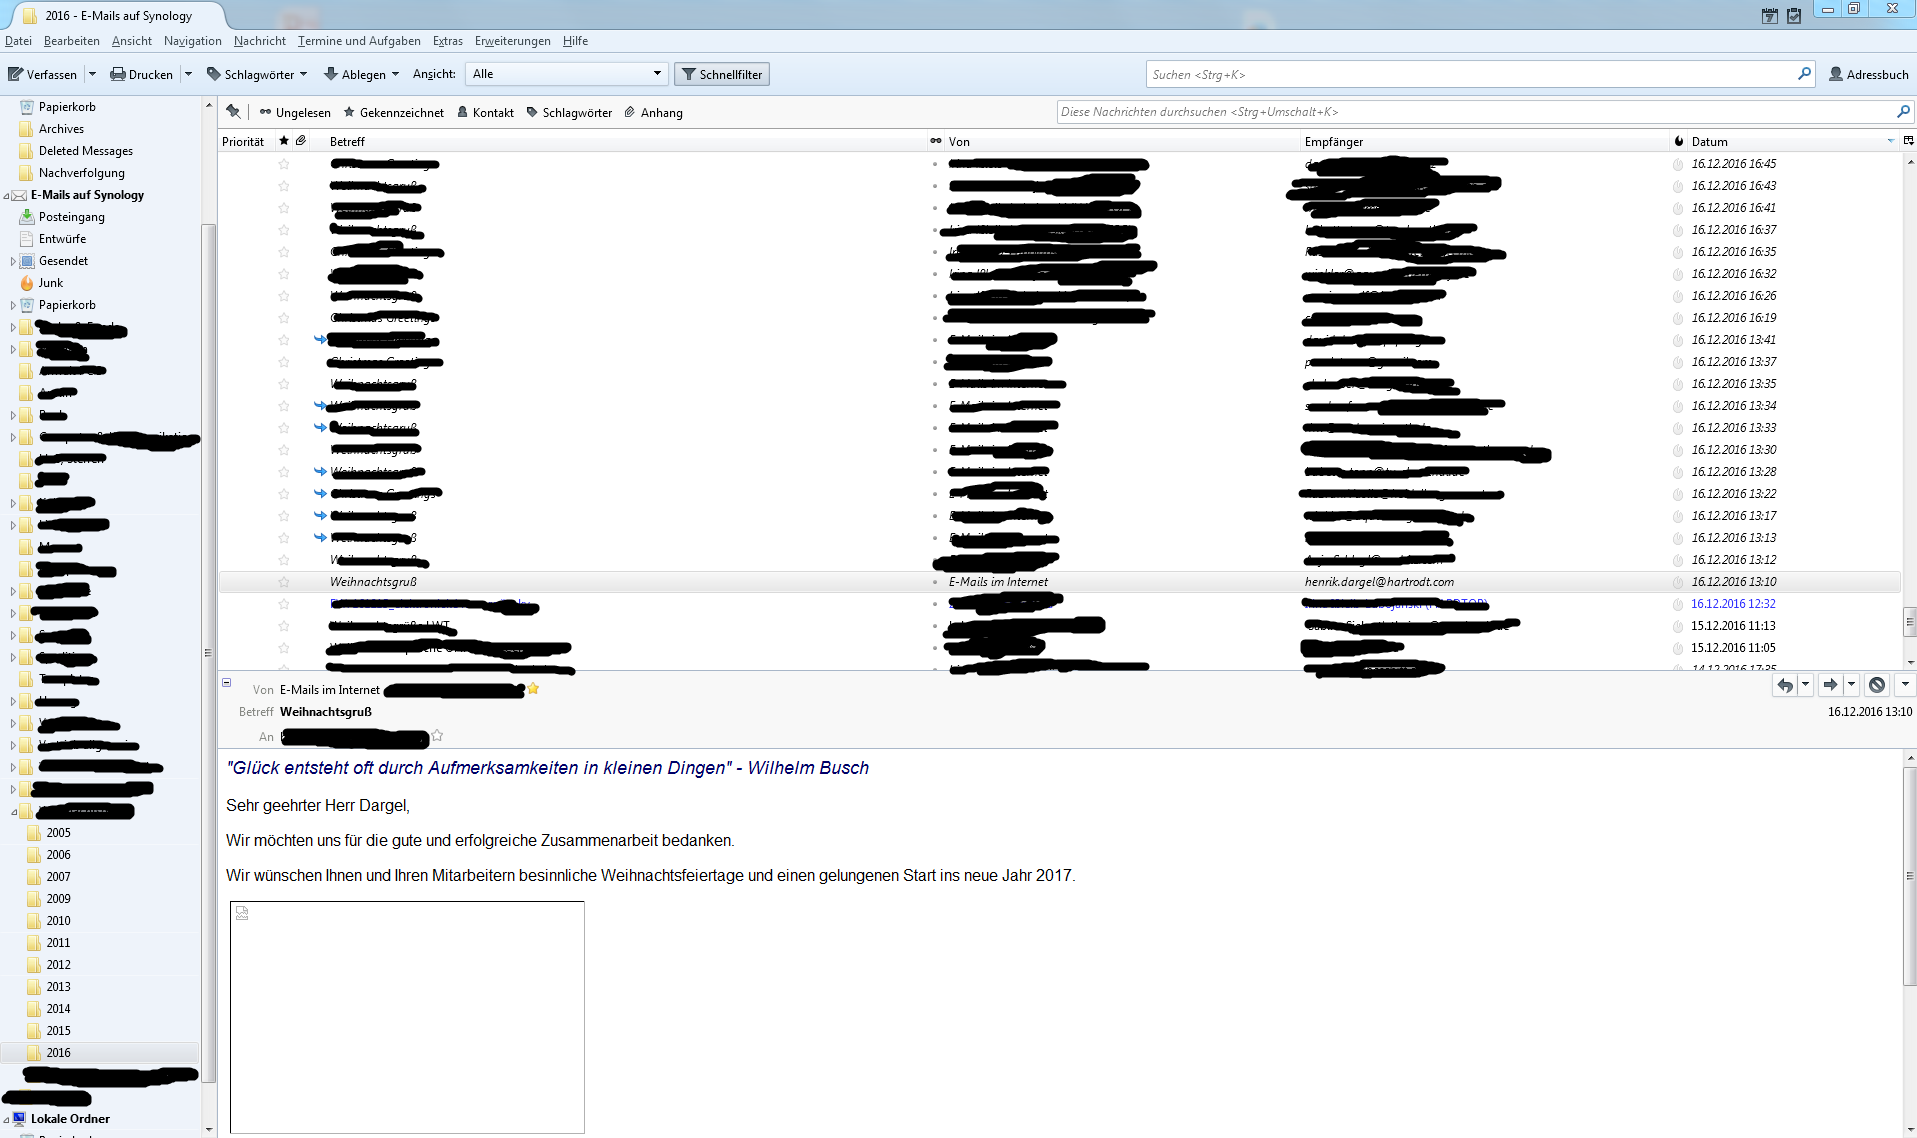Toggle the Ungelesen unread filter
The height and width of the screenshot is (1138, 1917).
tap(294, 113)
